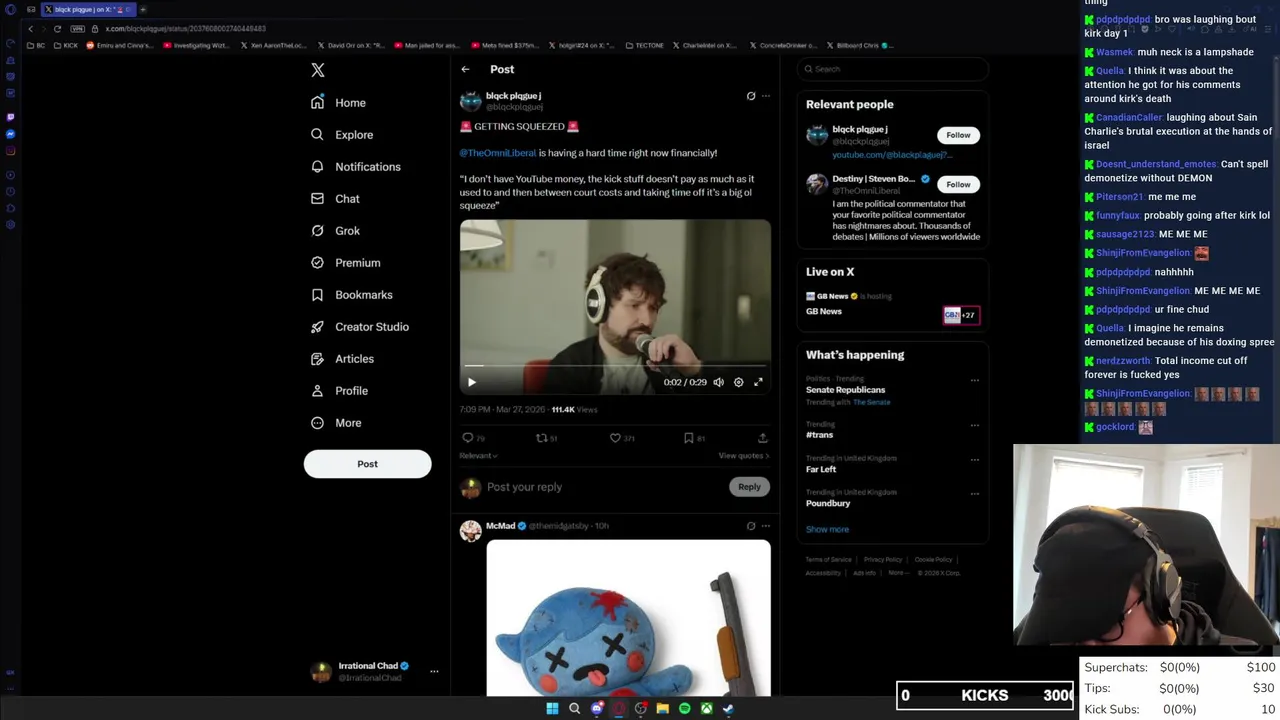Image resolution: width=1280 pixels, height=720 pixels.
Task: Click the Bookmarks bookmark icon in the sidebar
Action: tap(317, 295)
